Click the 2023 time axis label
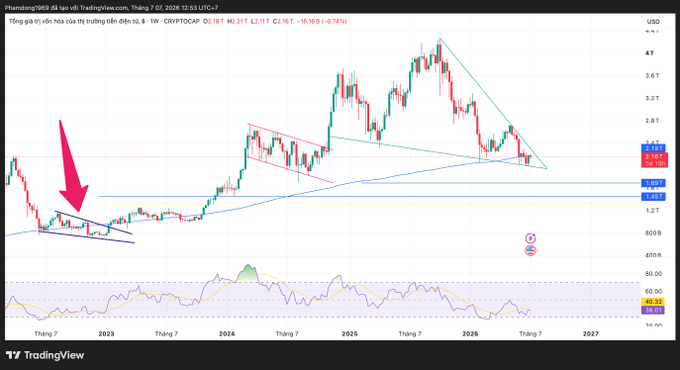 point(106,334)
